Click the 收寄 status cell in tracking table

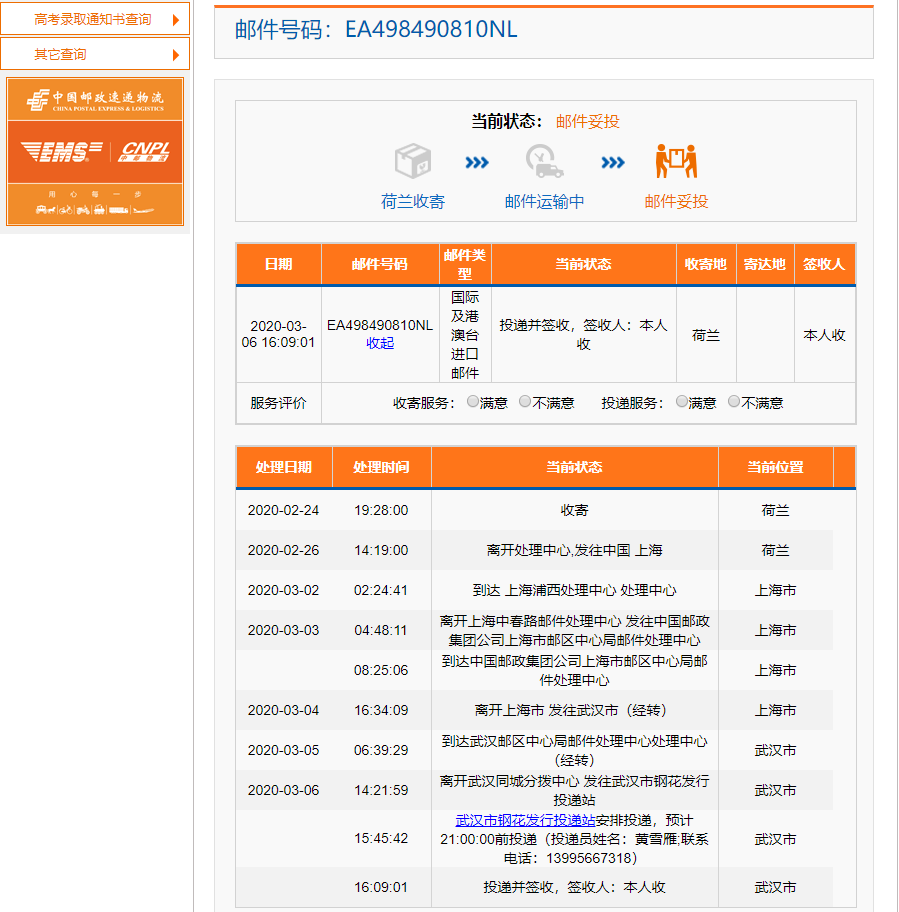(x=574, y=510)
